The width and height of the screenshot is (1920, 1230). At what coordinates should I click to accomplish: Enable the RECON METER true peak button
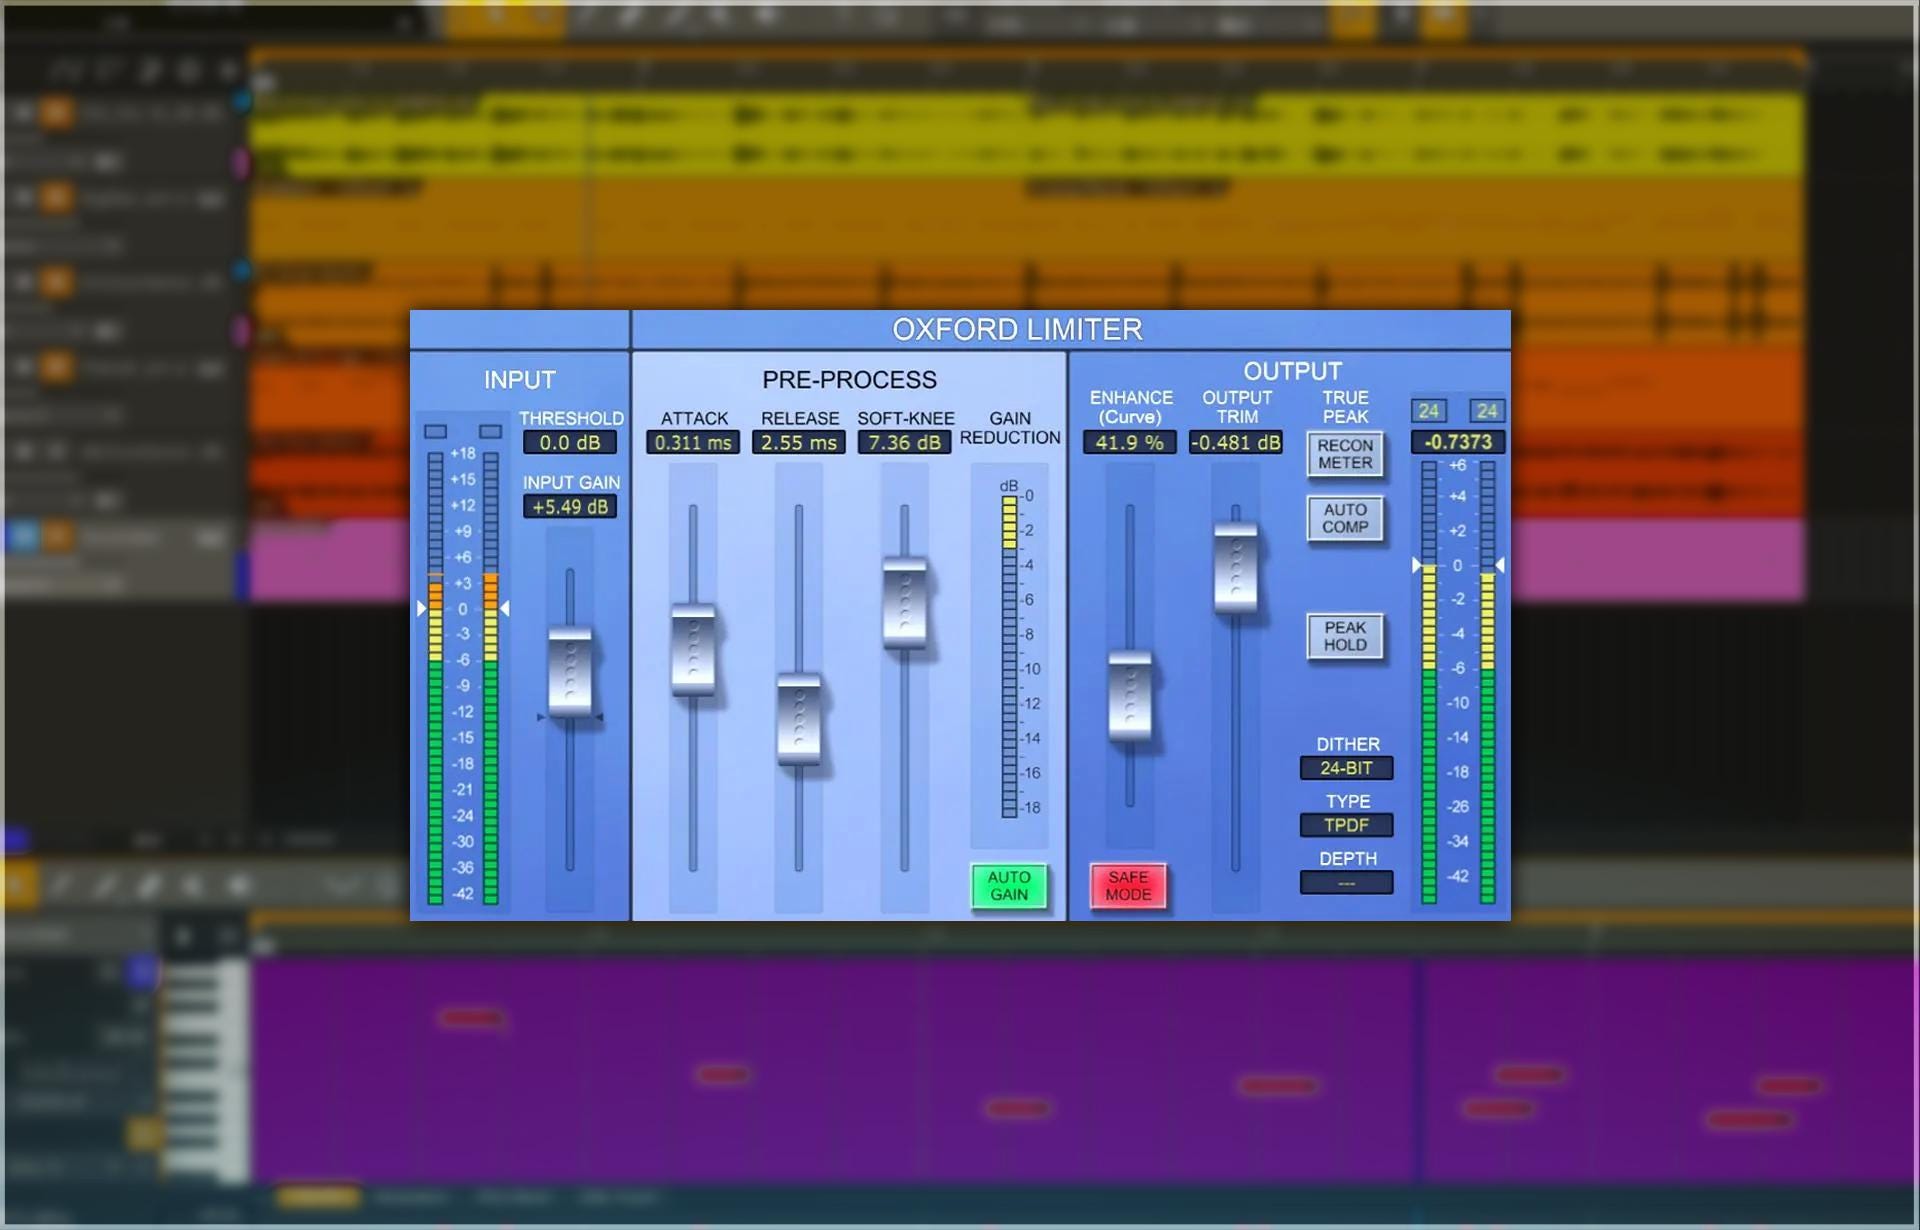(1345, 454)
